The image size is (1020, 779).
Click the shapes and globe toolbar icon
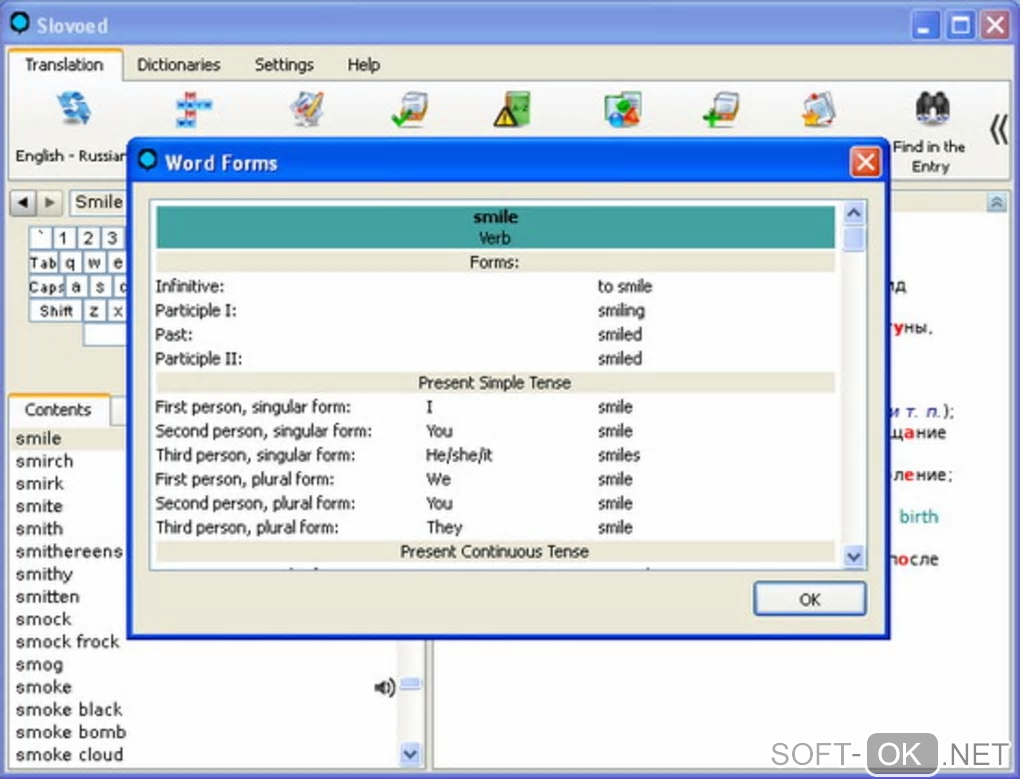coord(623,109)
